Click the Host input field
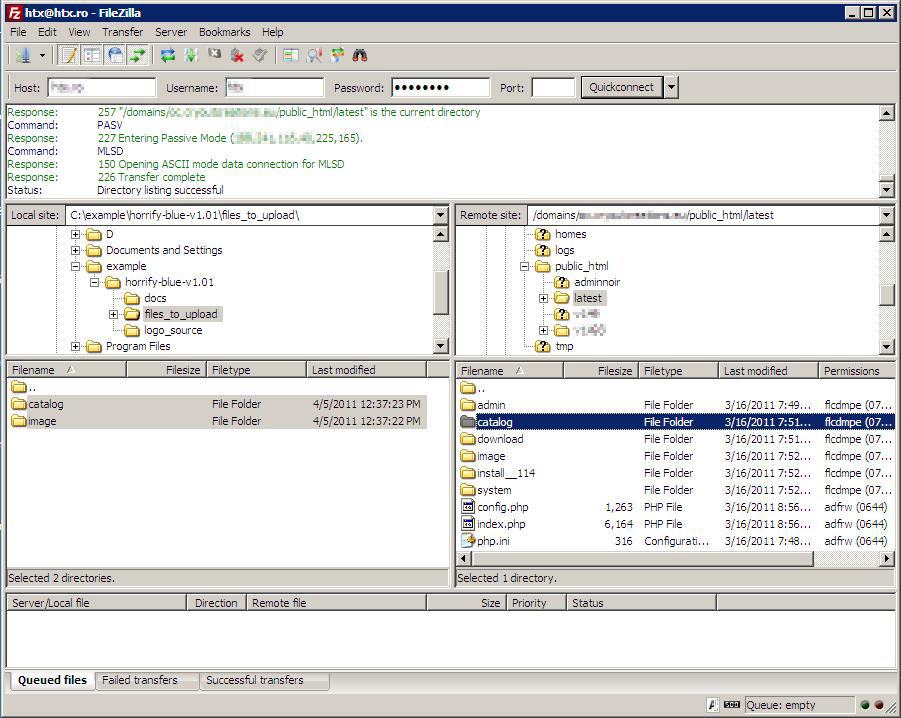 [102, 87]
